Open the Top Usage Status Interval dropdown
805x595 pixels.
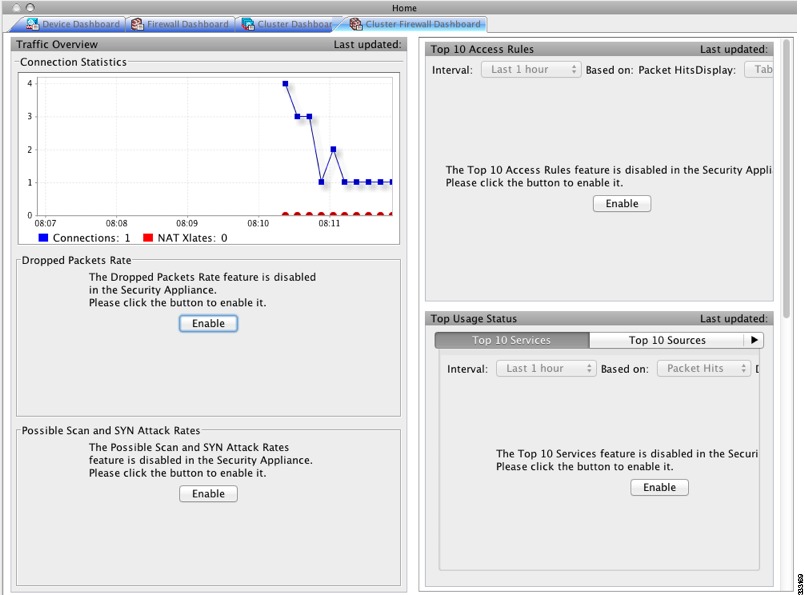coord(546,369)
